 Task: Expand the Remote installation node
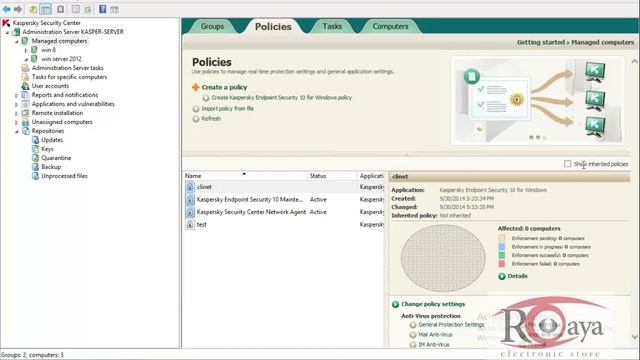pos(17,113)
